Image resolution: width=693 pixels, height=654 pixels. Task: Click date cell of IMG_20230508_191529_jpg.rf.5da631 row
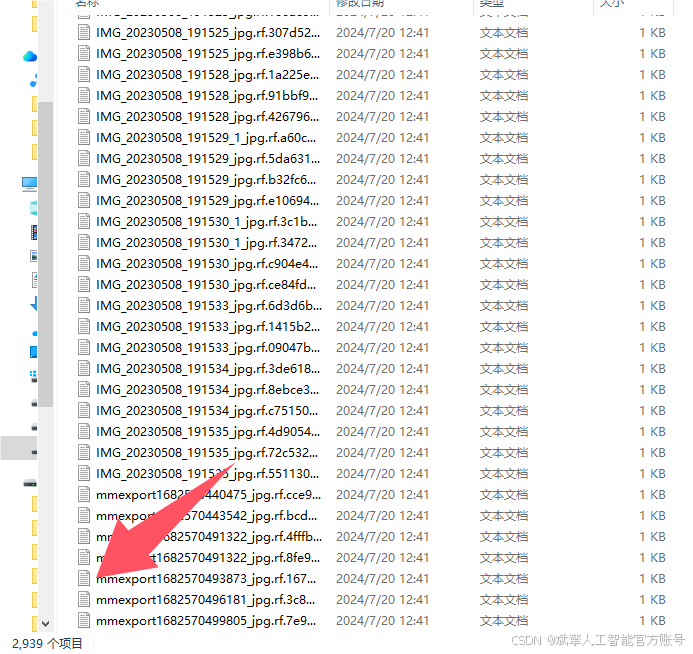(382, 159)
